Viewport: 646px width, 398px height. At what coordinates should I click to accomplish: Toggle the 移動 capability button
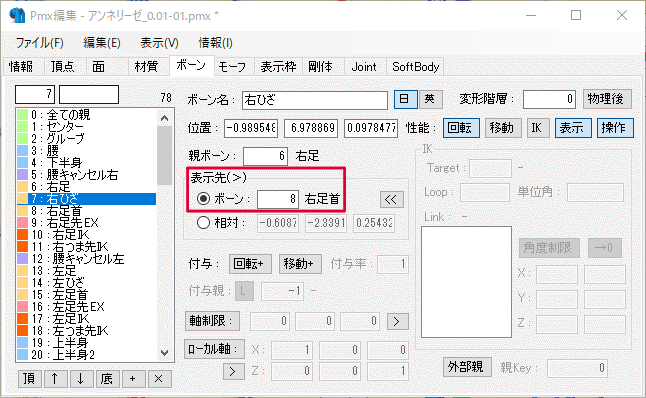pyautogui.click(x=503, y=128)
